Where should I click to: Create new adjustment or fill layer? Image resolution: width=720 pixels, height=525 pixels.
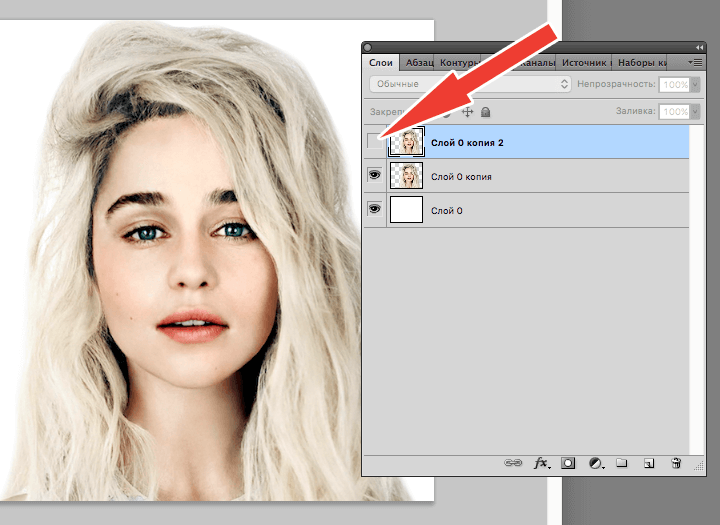coord(595,464)
